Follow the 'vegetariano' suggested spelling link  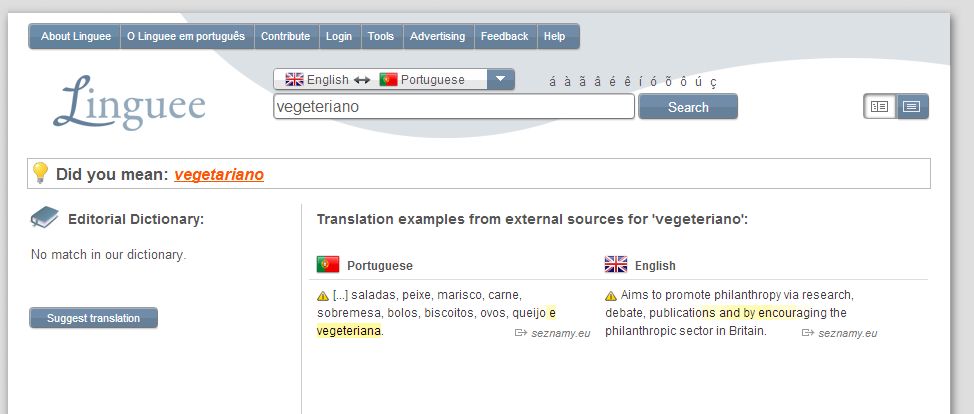click(x=219, y=174)
